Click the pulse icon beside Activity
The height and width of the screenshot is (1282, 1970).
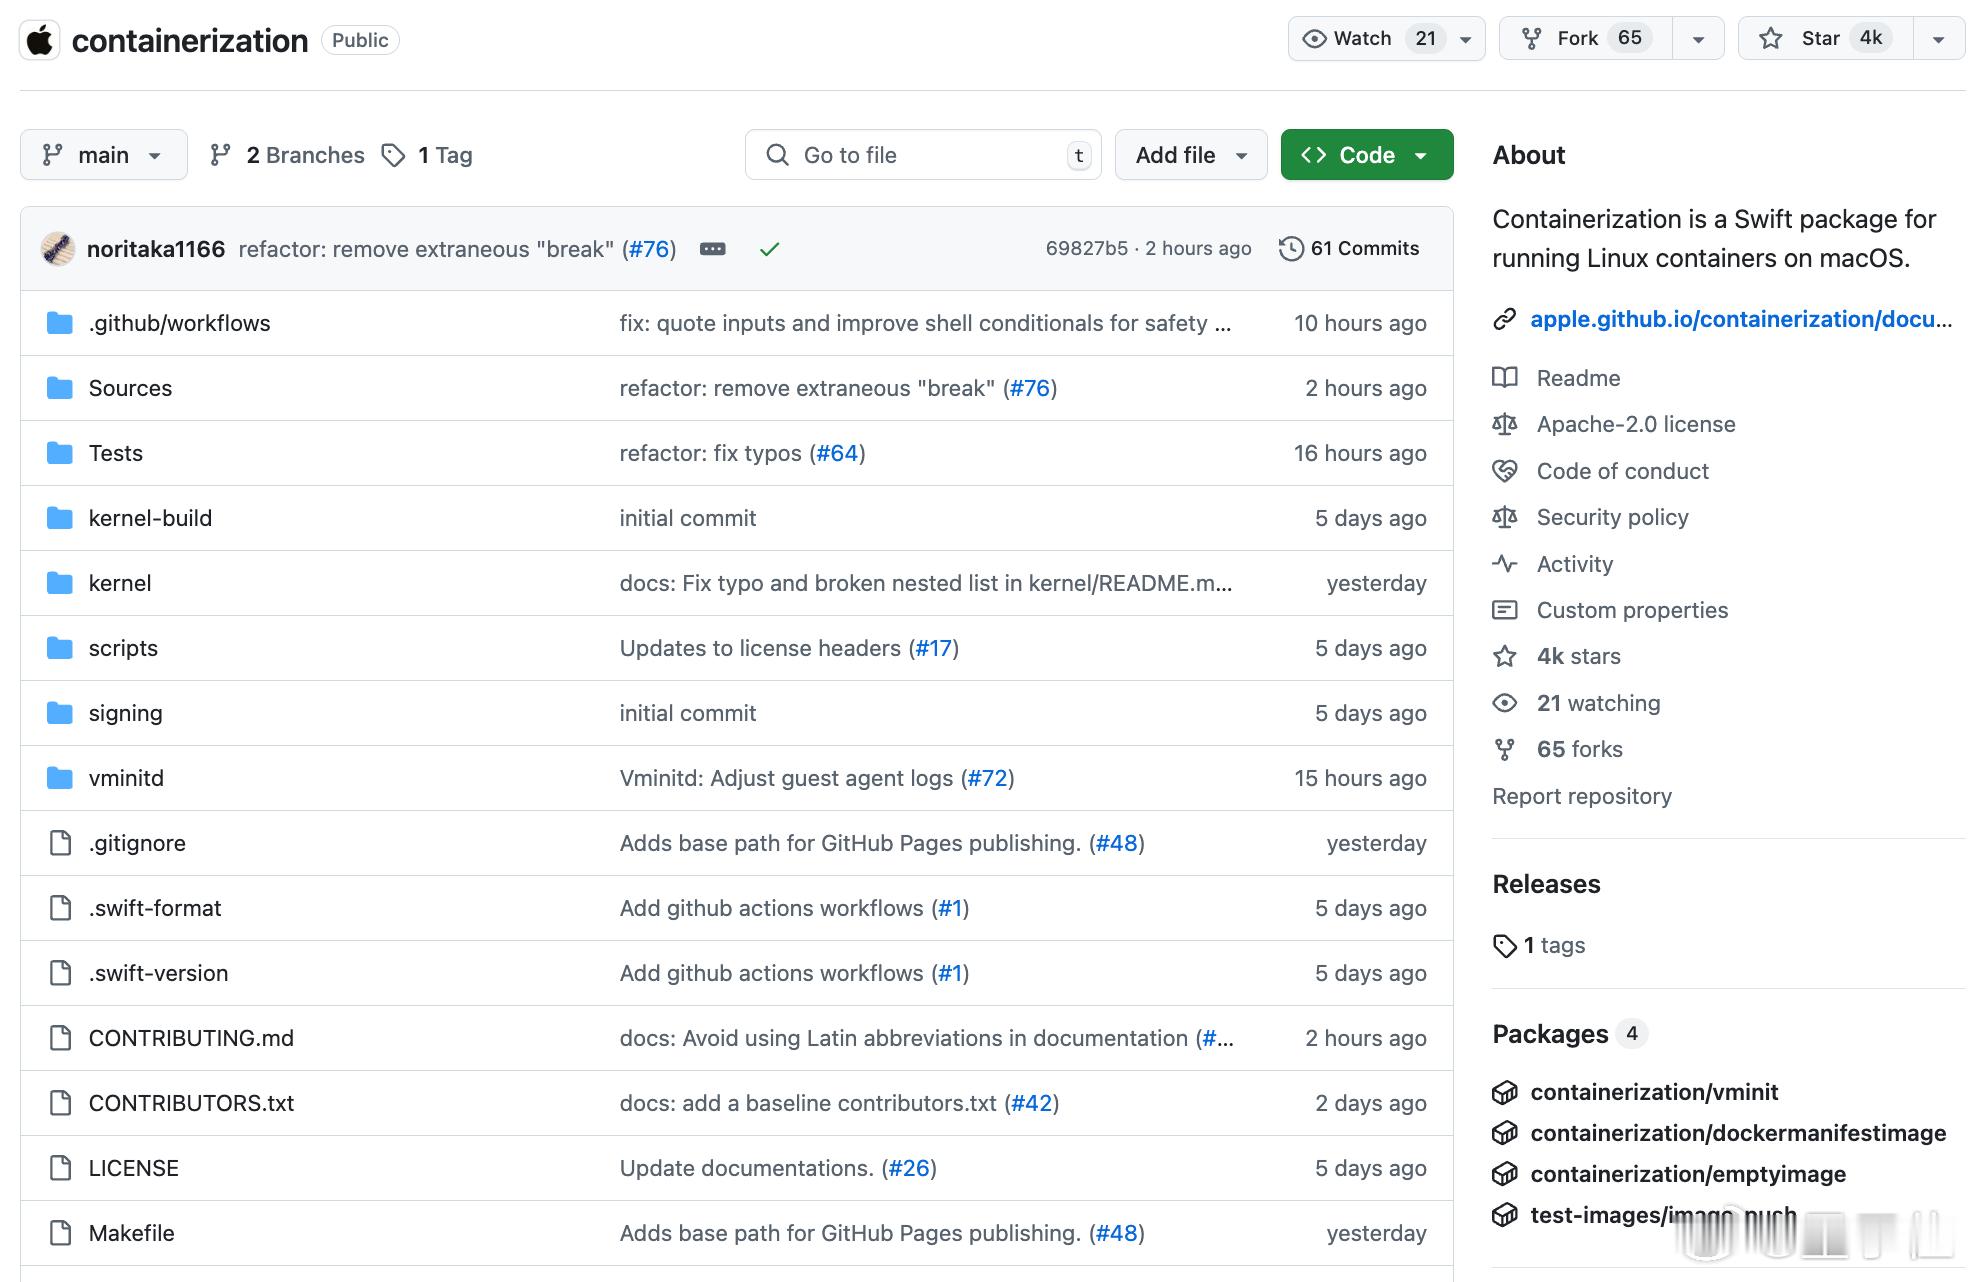coord(1505,564)
